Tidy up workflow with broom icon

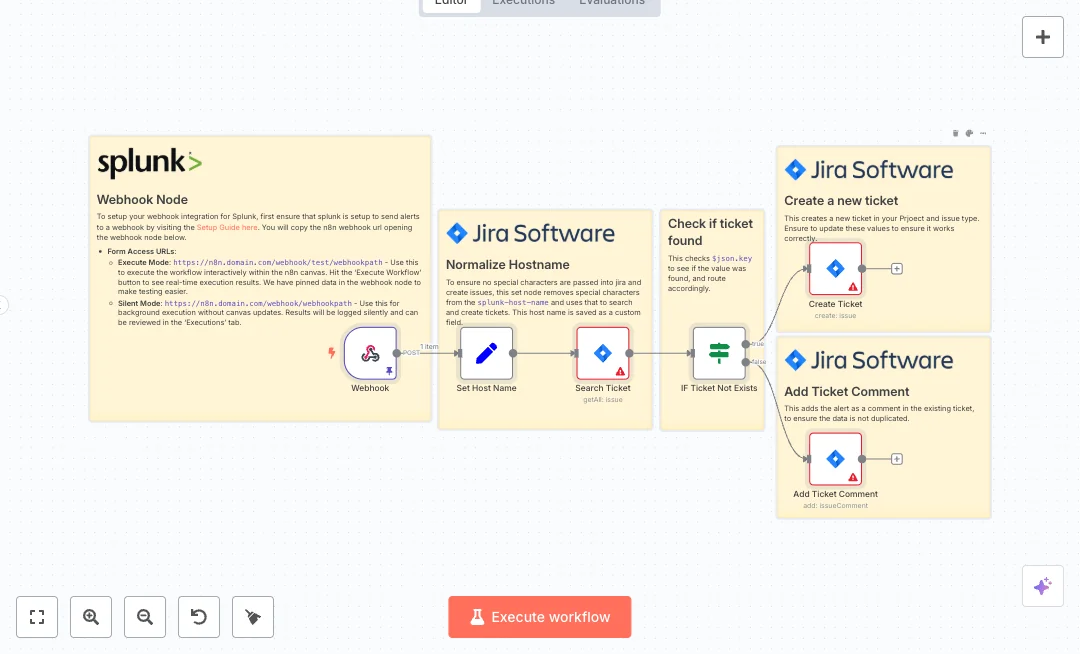pos(253,617)
